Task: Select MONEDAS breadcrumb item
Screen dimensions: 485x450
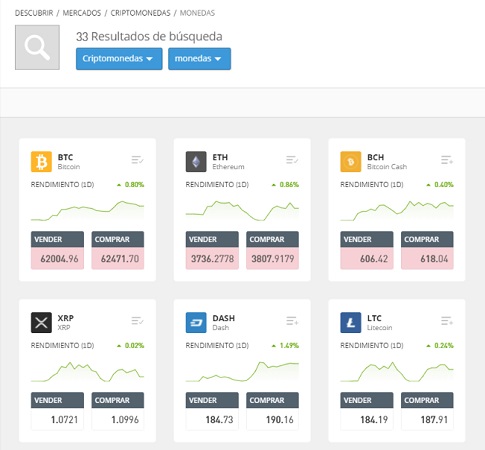Action: (197, 13)
